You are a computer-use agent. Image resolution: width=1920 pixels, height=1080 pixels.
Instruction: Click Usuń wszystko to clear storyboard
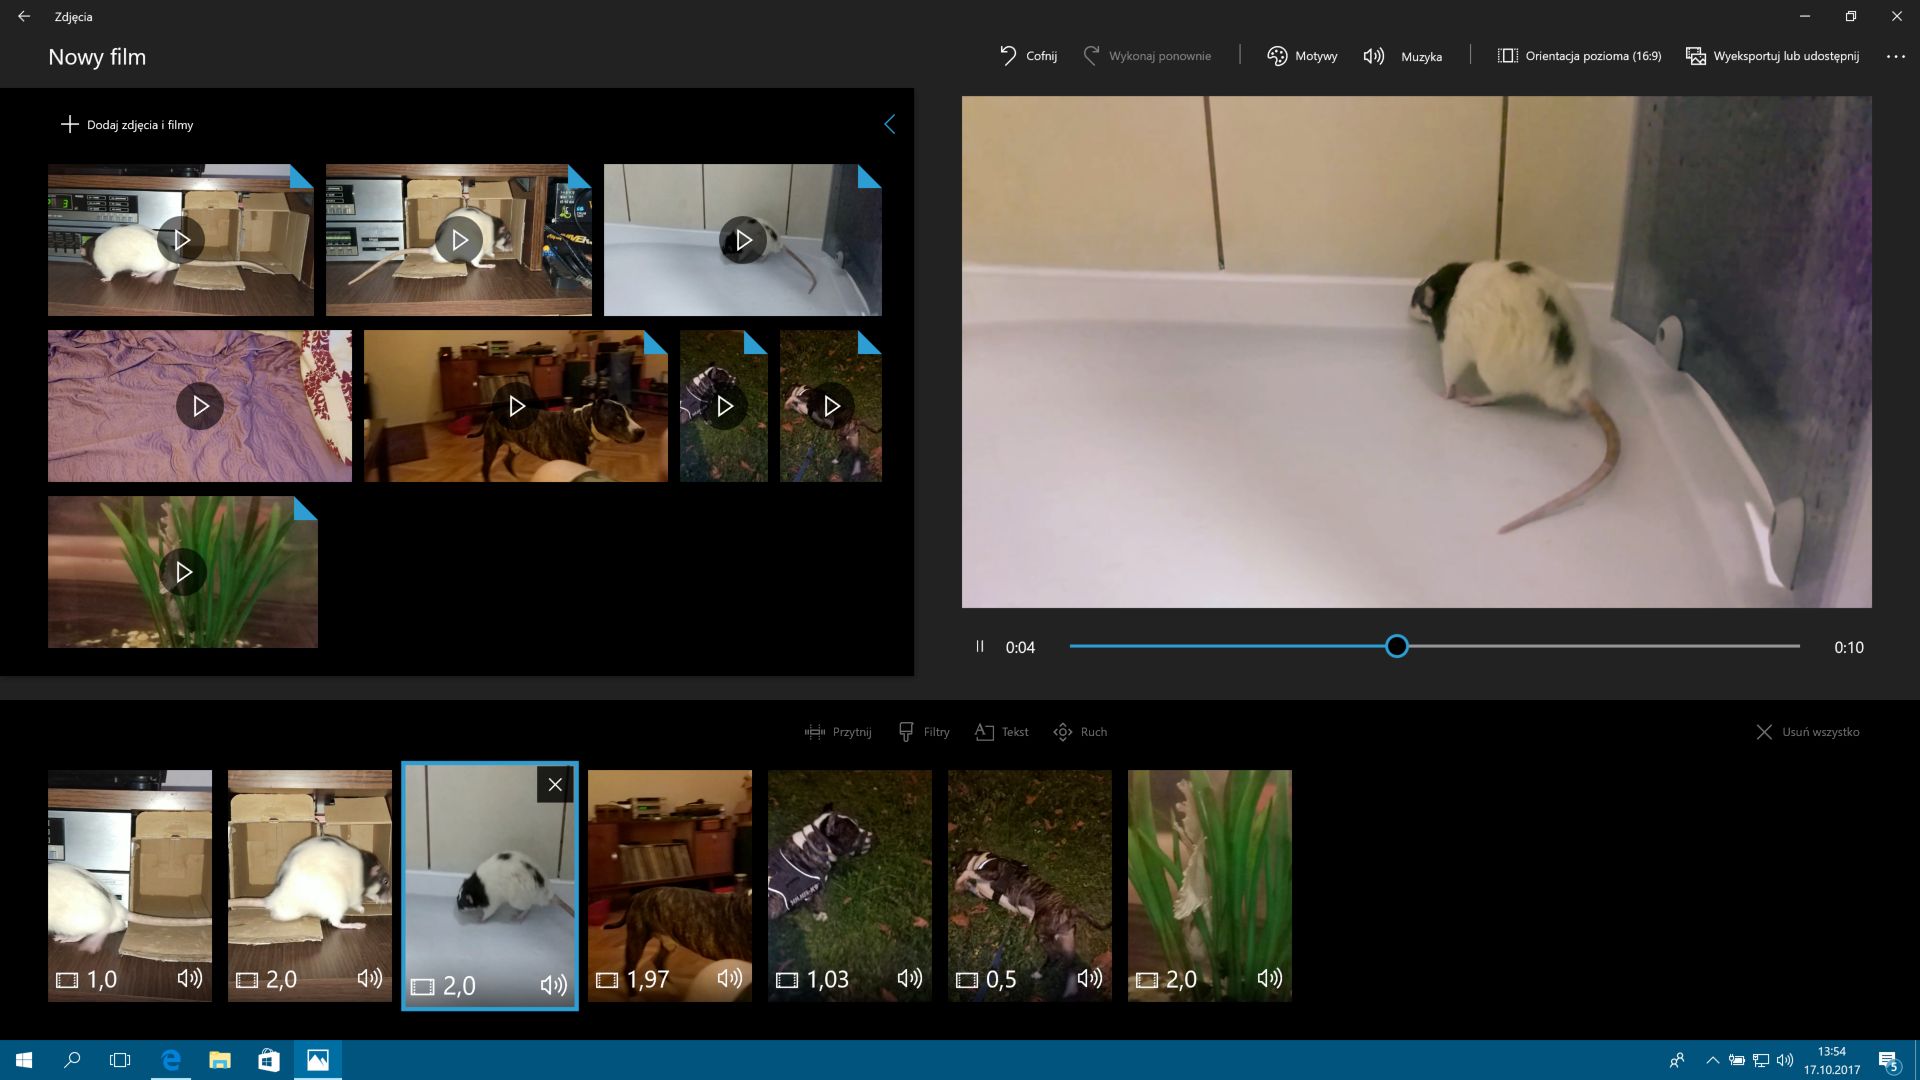coord(1808,732)
